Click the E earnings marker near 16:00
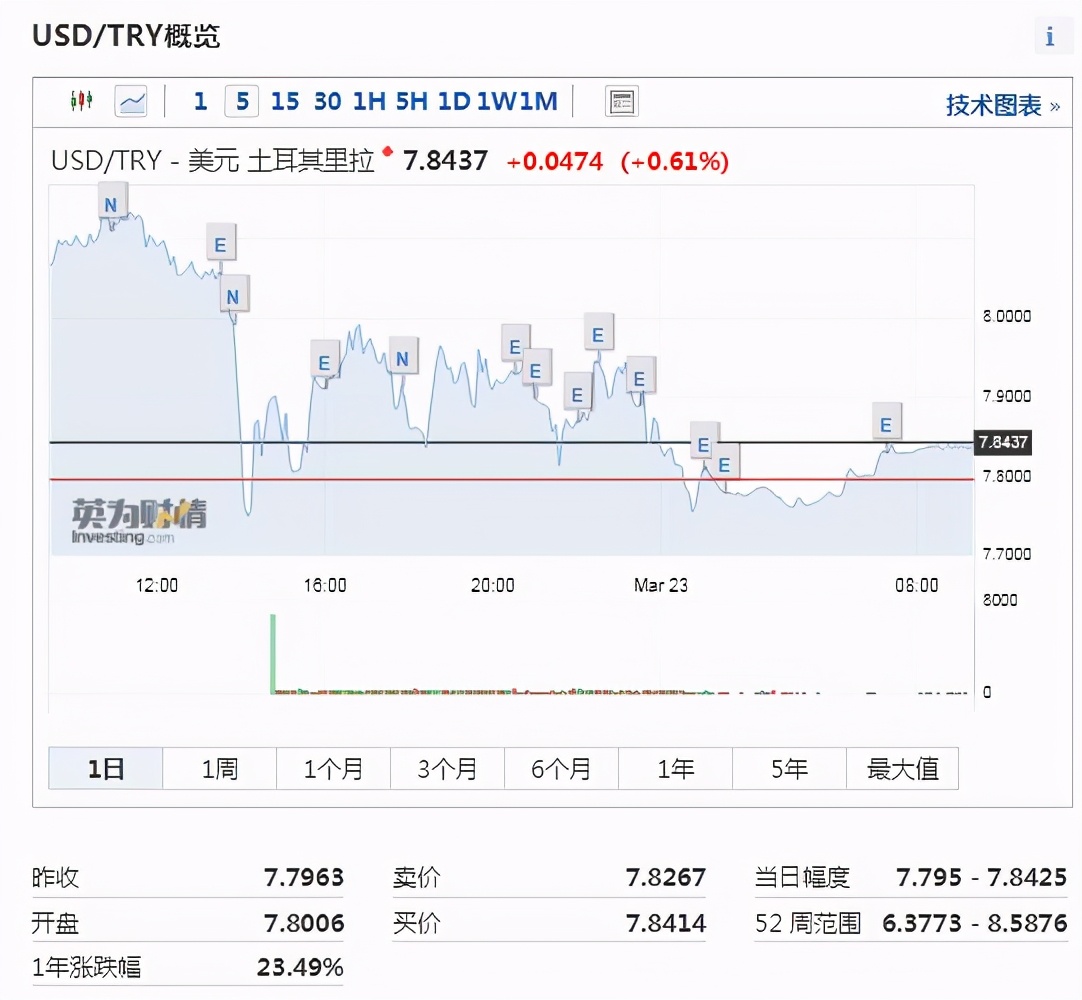This screenshot has height=1000, width=1082. pyautogui.click(x=324, y=361)
